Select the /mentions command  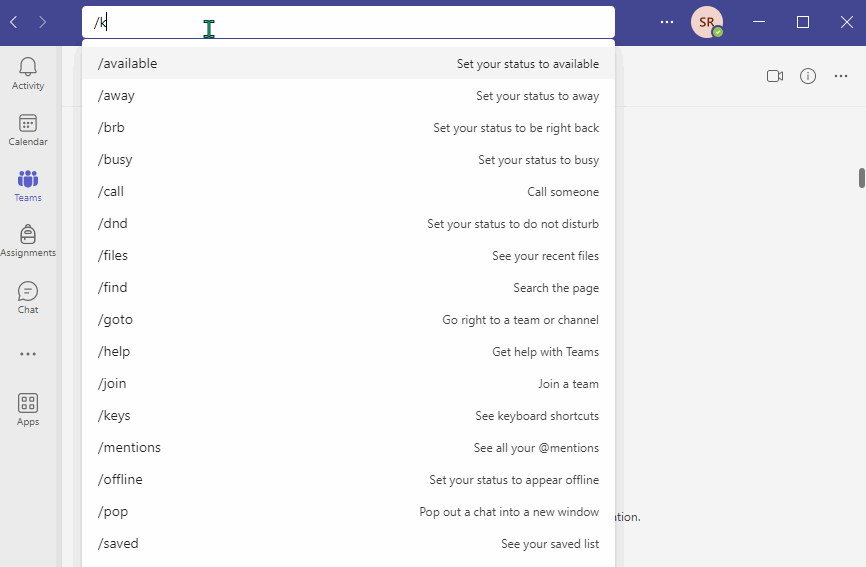(348, 448)
